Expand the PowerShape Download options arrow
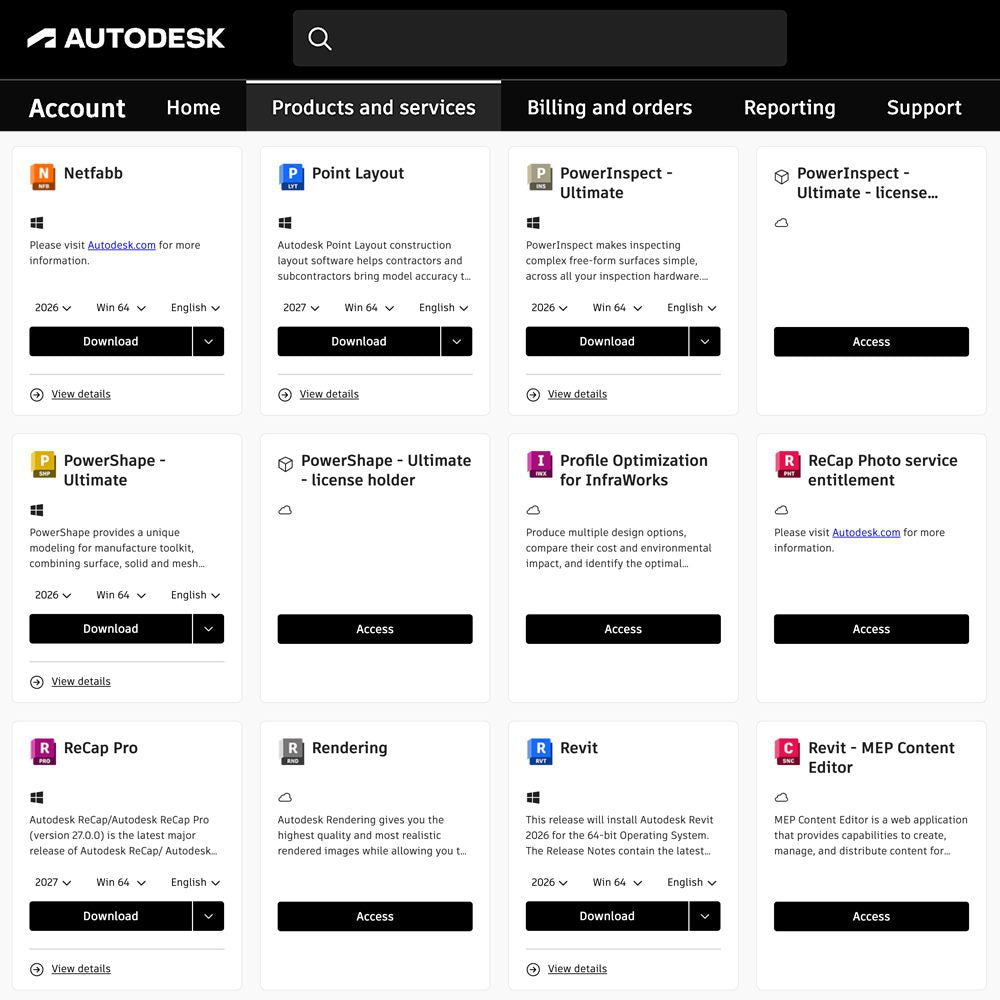 209,629
